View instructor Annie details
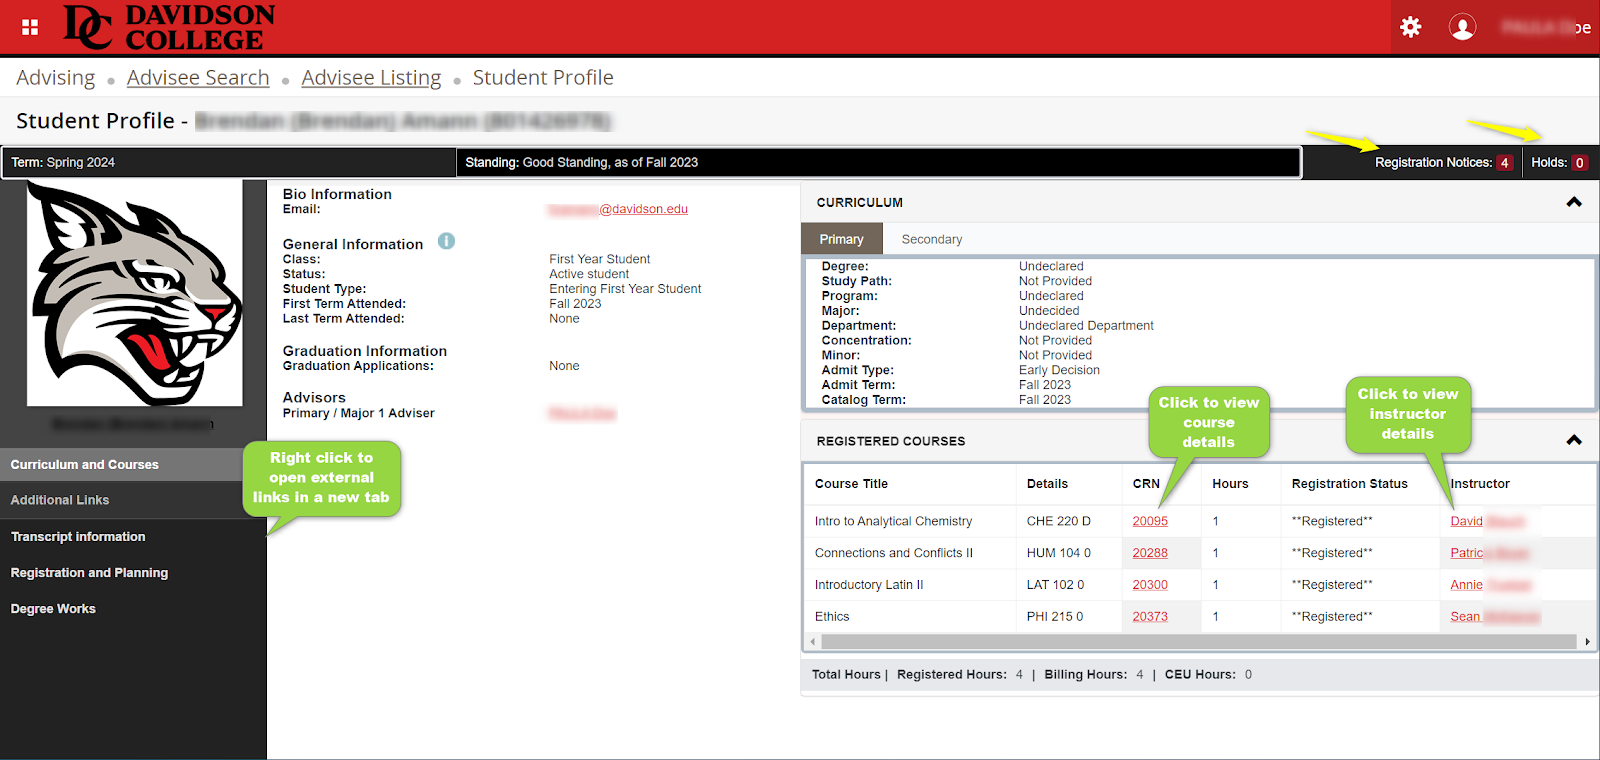This screenshot has width=1600, height=760. pyautogui.click(x=1490, y=585)
